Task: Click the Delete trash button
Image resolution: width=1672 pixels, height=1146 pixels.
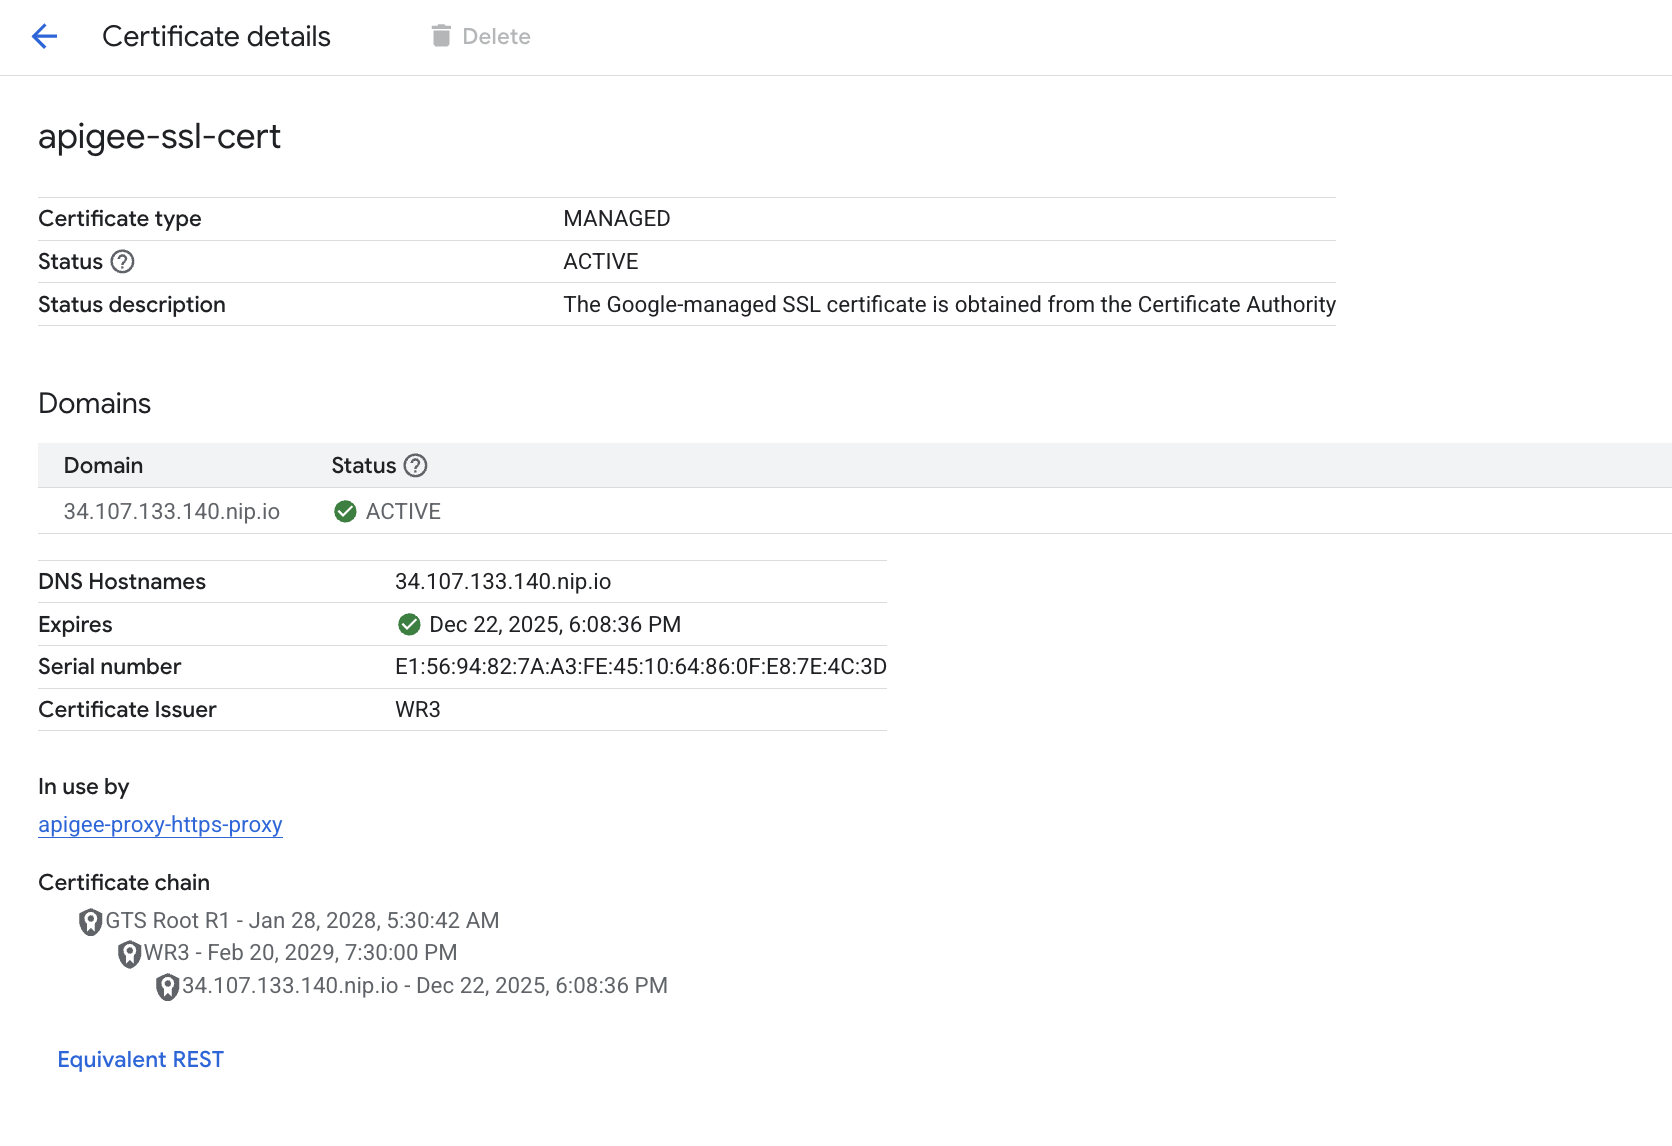Action: pyautogui.click(x=481, y=37)
